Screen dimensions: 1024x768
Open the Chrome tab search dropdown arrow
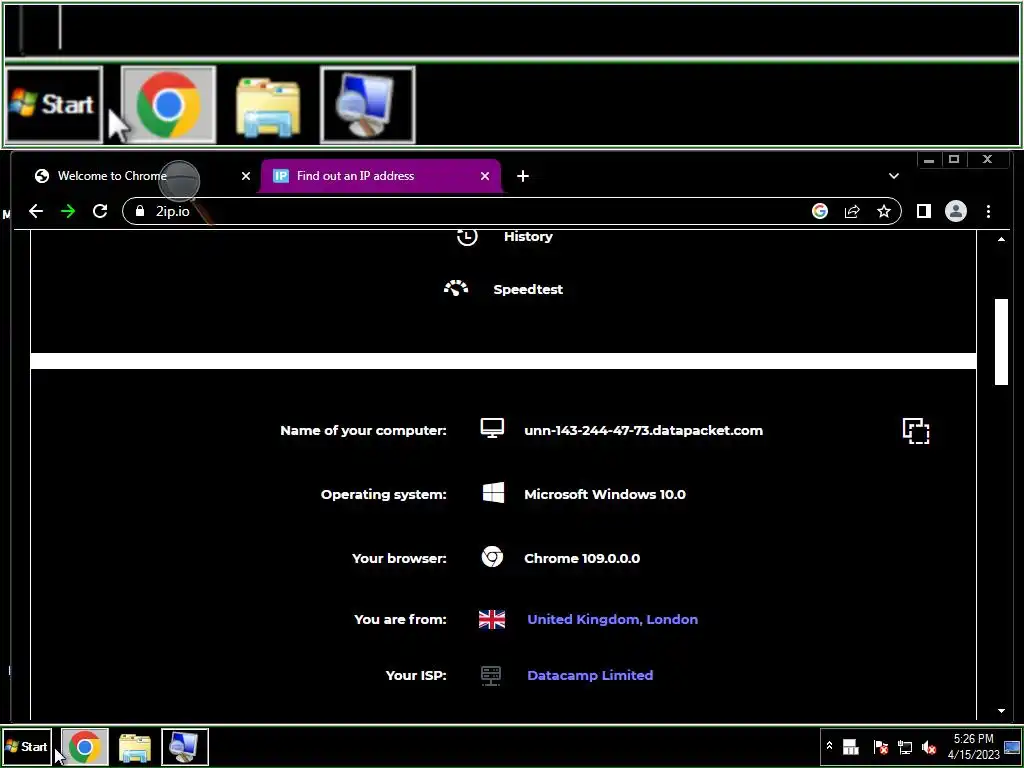coord(893,176)
